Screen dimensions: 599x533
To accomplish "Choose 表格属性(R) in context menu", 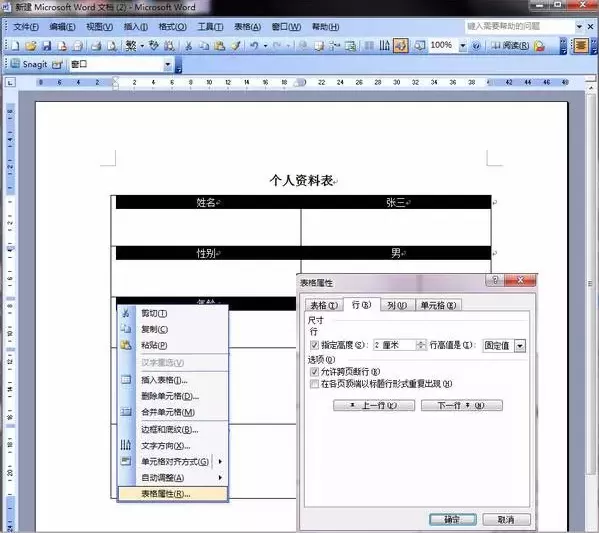I will [173, 494].
